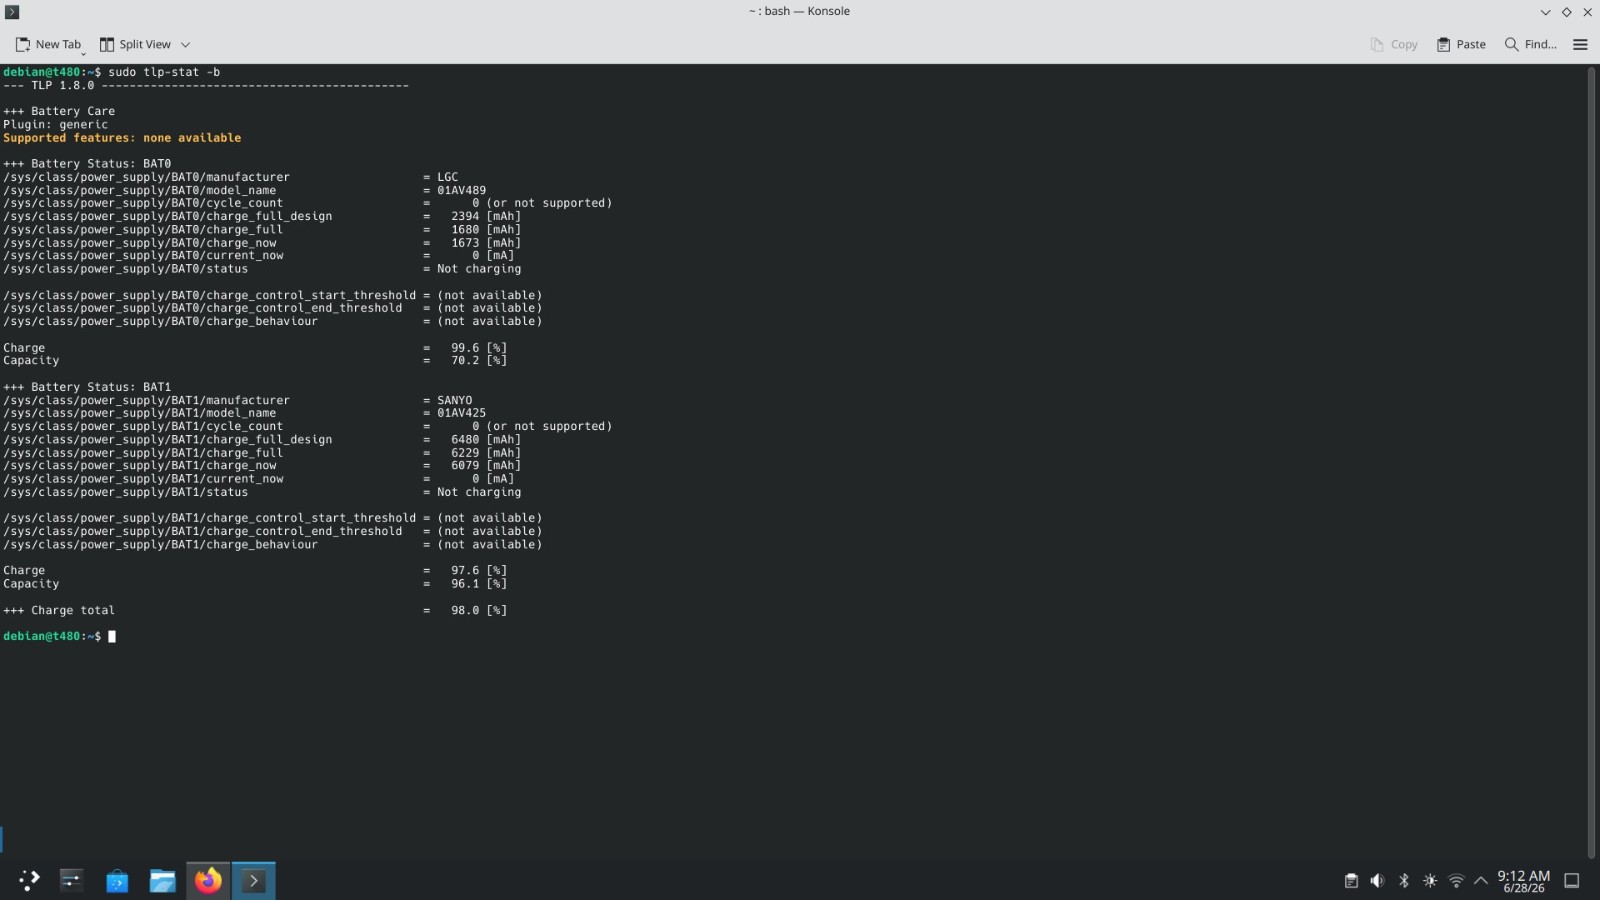Image resolution: width=1600 pixels, height=900 pixels.
Task: Open the New Tab profile dropdown arrow
Action: click(x=83, y=52)
